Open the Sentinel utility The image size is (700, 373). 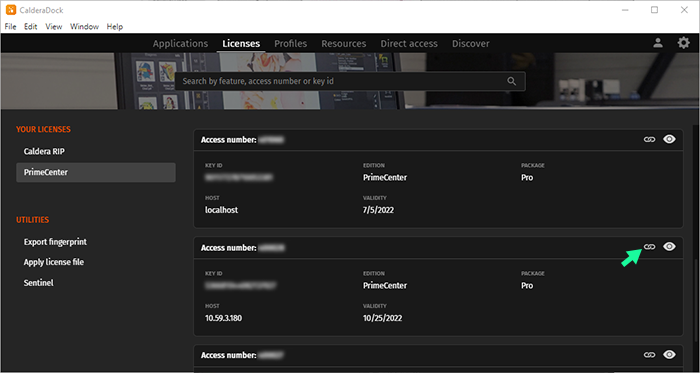(x=38, y=283)
